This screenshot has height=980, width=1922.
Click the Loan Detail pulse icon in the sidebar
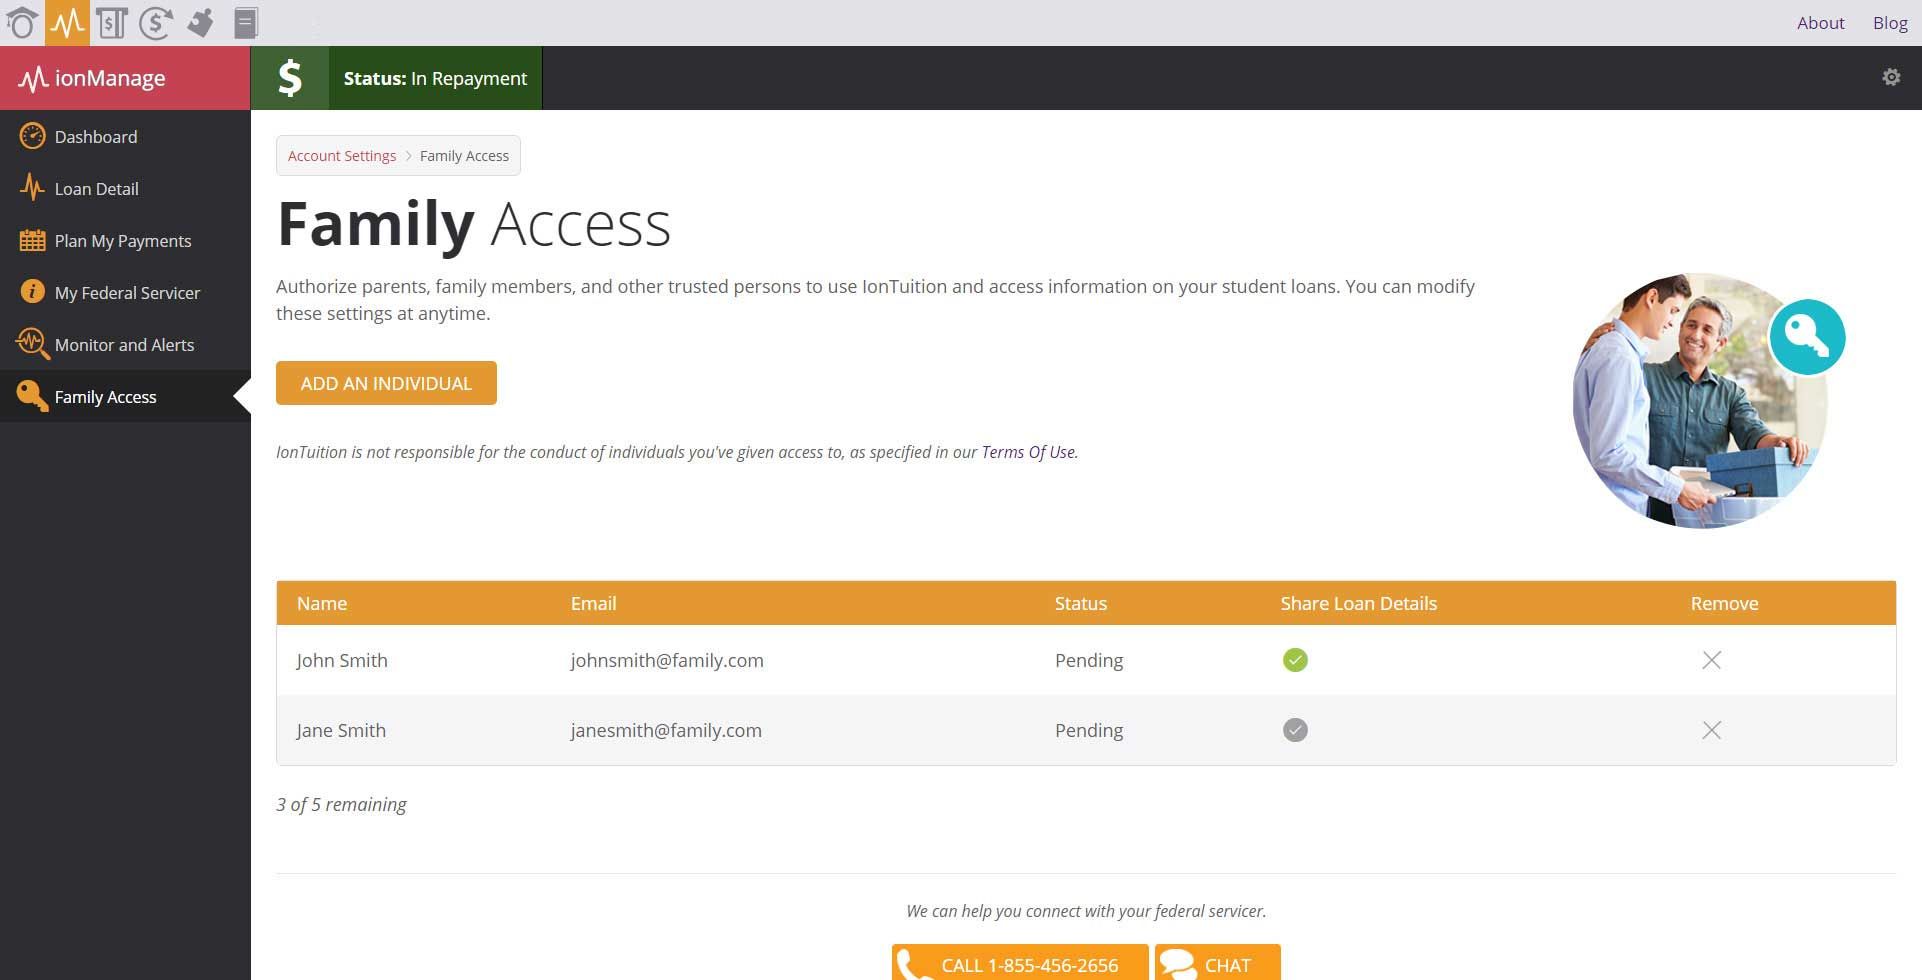coord(32,188)
